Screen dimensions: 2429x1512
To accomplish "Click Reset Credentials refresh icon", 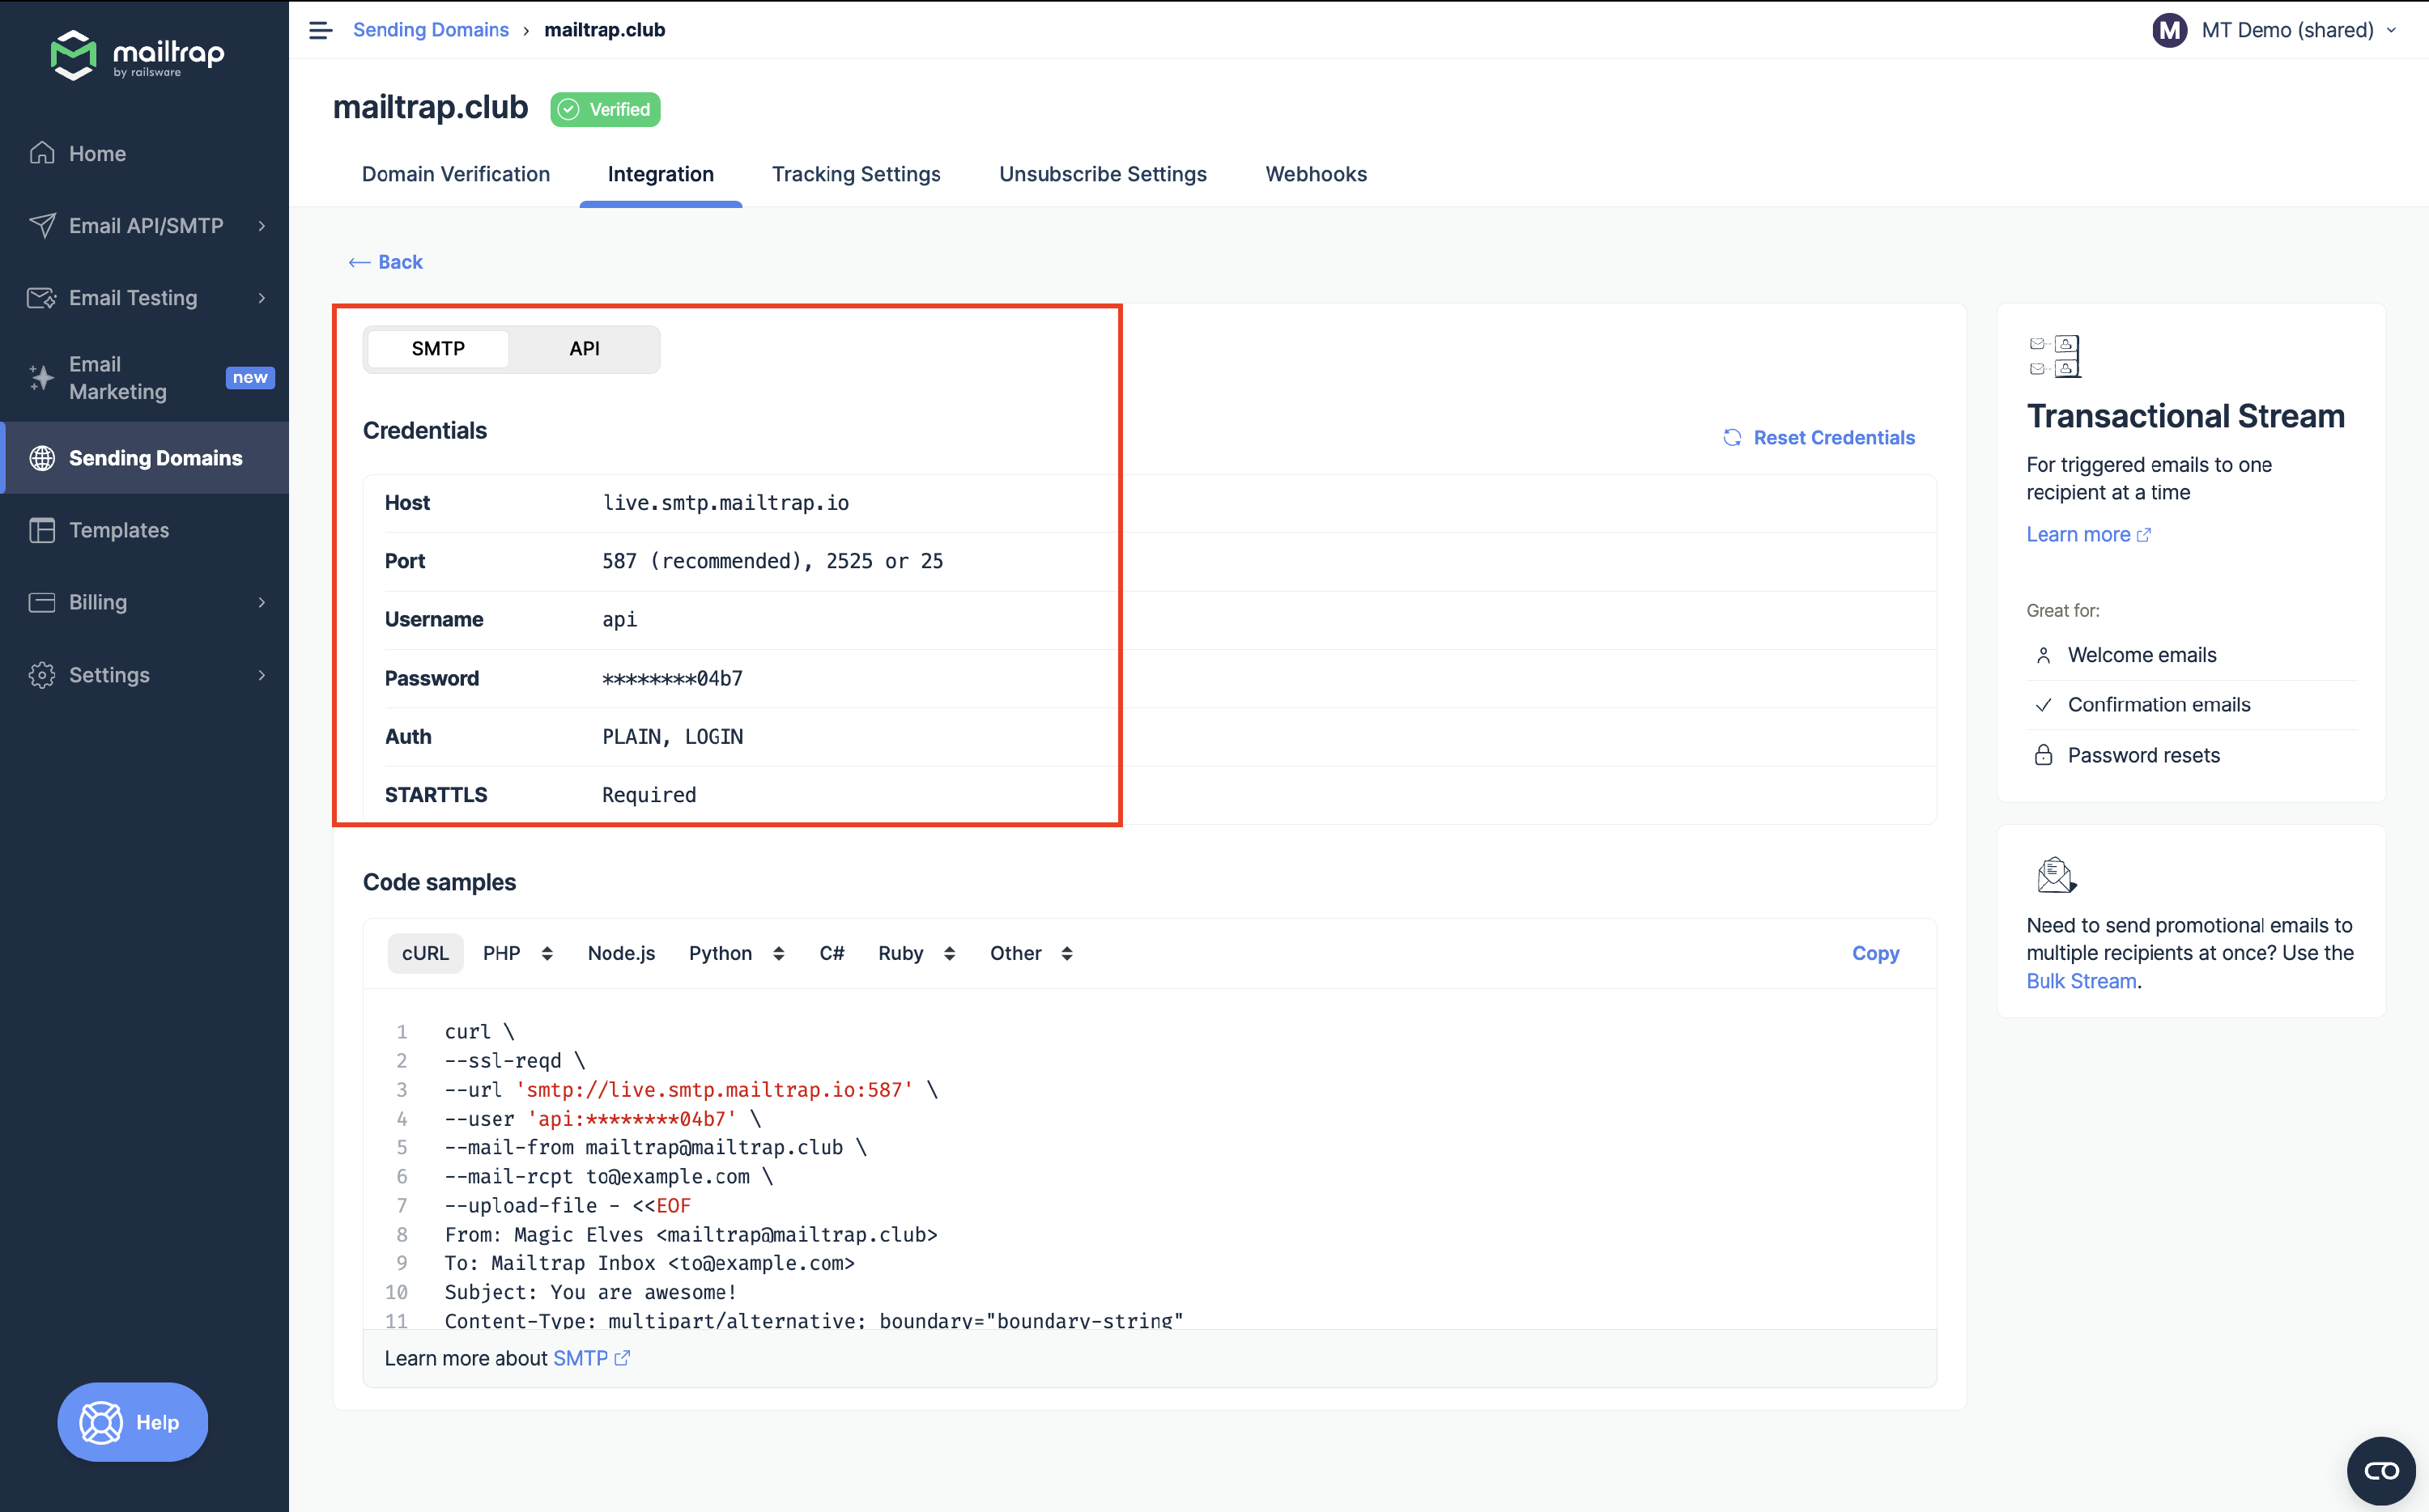I will pyautogui.click(x=1732, y=438).
